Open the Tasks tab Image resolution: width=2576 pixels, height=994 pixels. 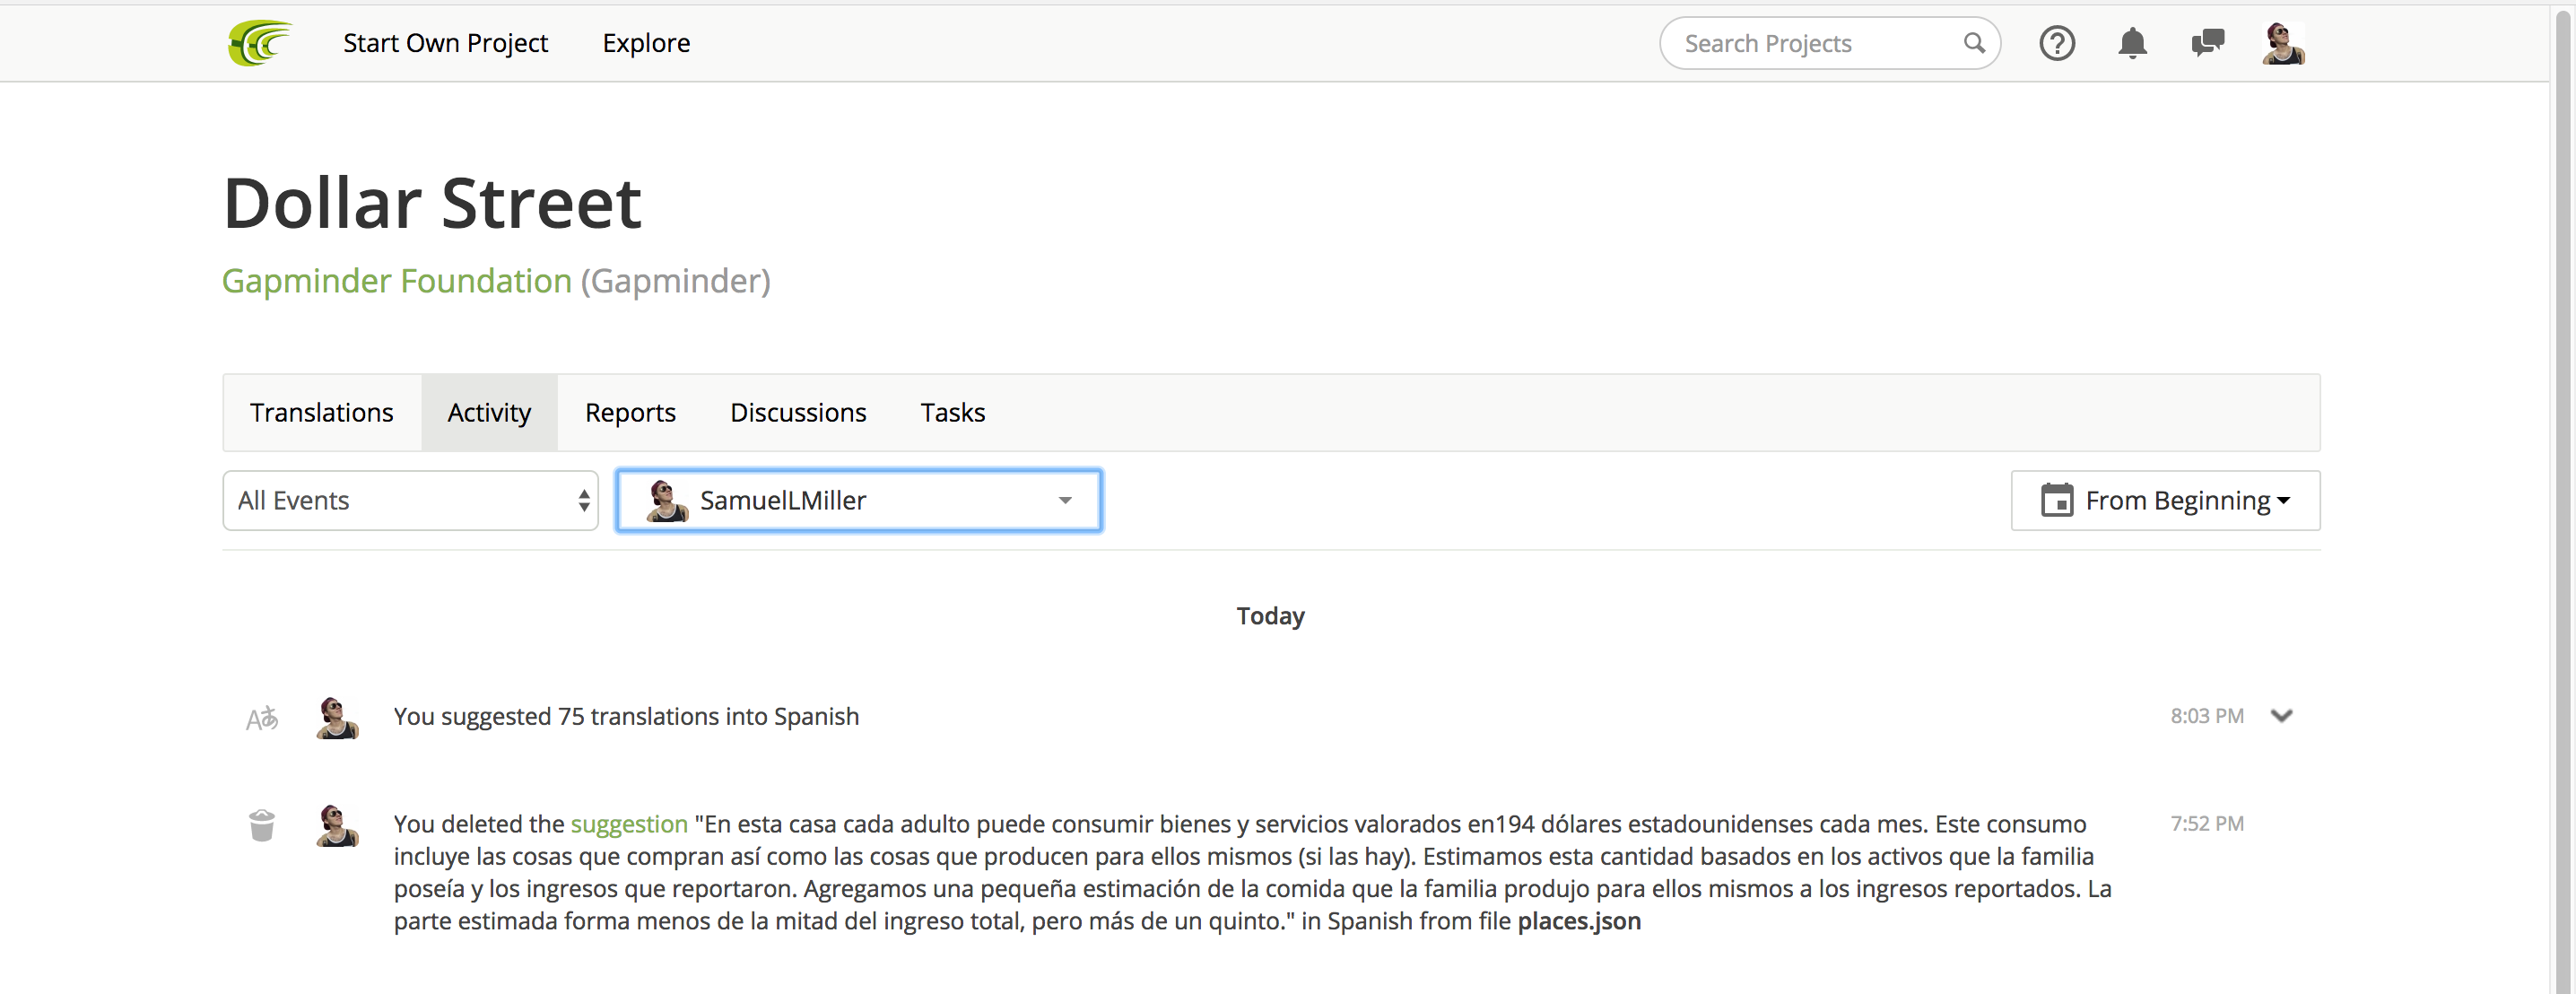(953, 412)
